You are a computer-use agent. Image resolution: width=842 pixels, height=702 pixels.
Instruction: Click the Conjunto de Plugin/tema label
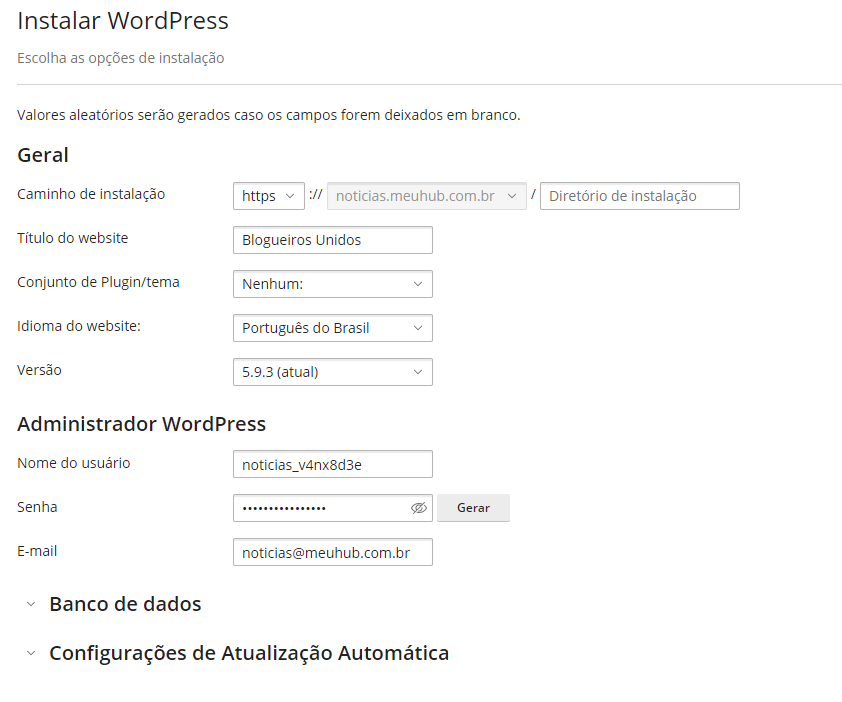[98, 283]
